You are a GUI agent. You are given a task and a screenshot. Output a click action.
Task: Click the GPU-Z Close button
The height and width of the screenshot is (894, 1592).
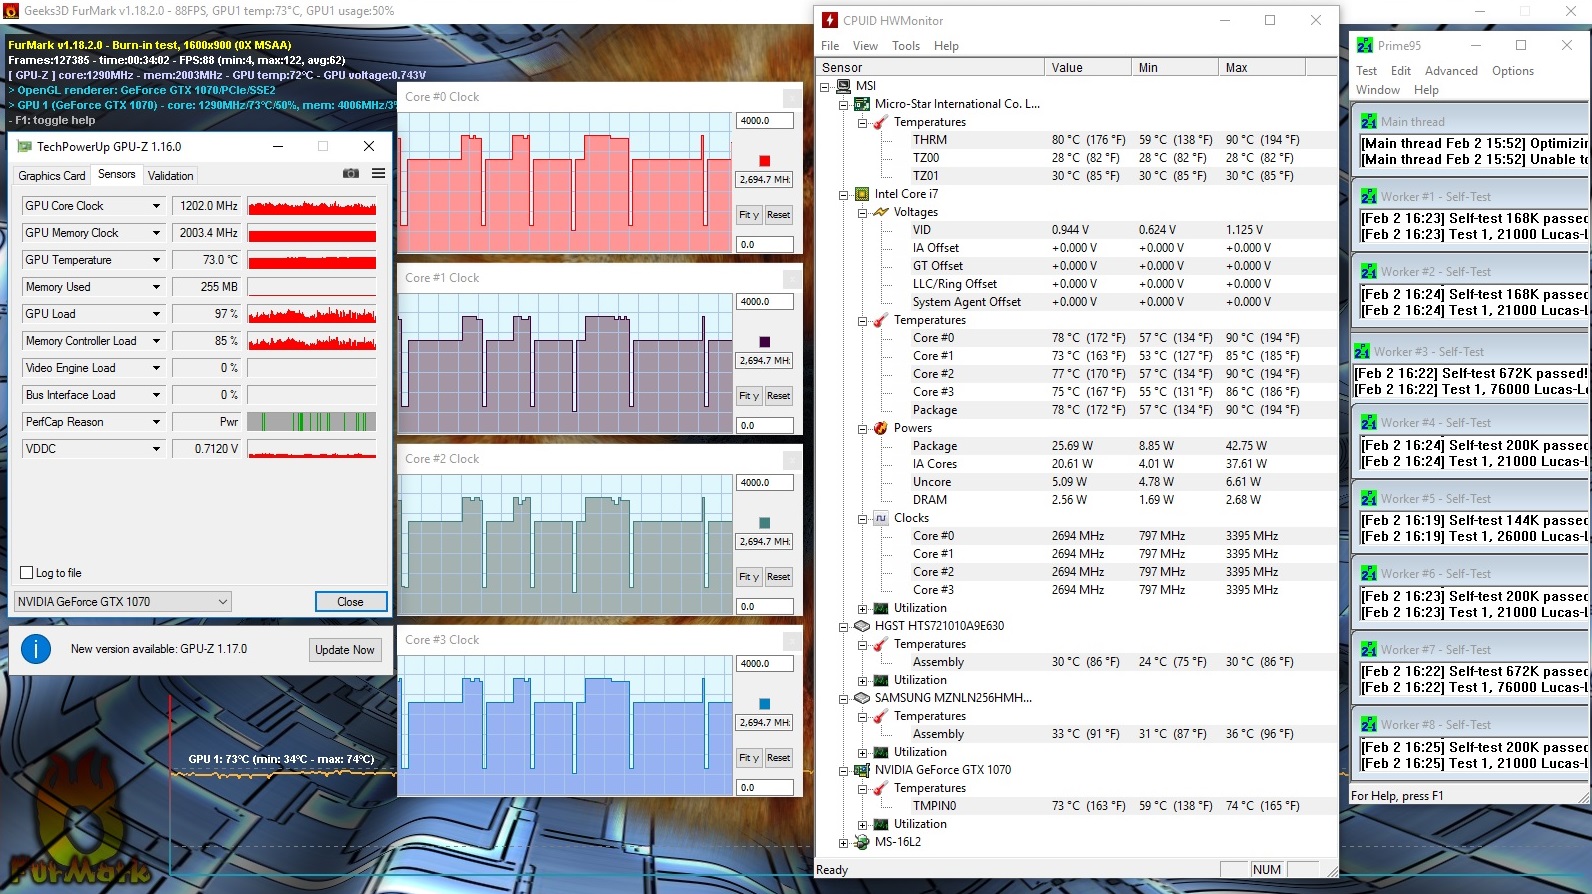tap(350, 602)
